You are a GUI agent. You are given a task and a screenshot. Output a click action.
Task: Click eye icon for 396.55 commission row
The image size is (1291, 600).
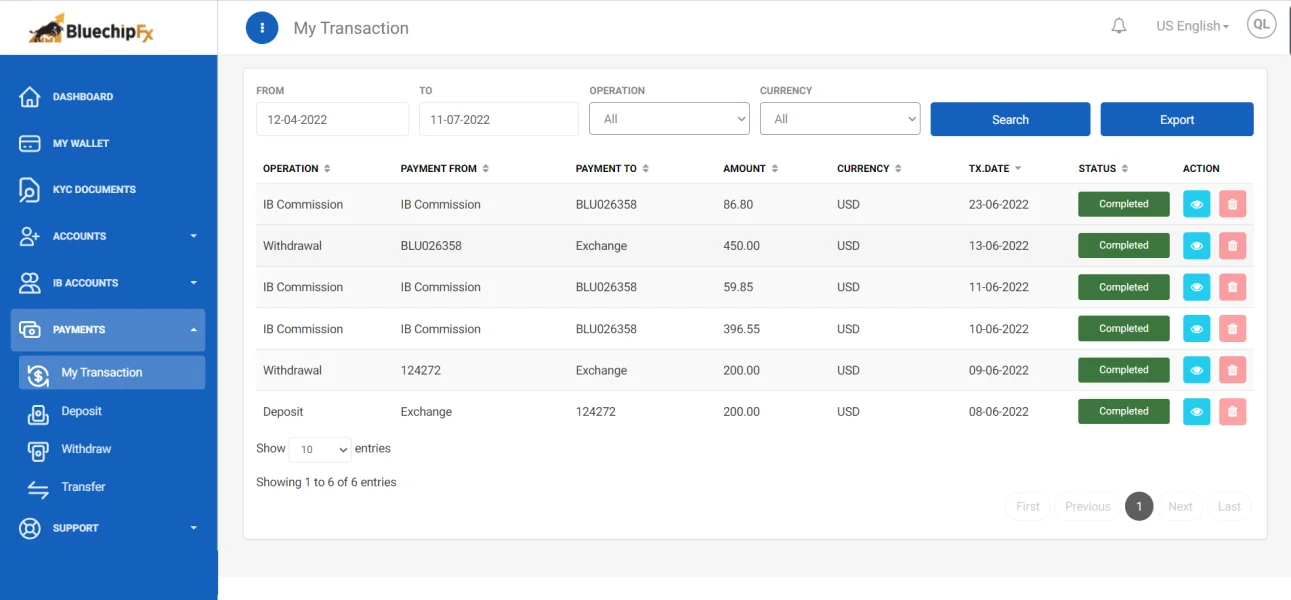[x=1196, y=329]
